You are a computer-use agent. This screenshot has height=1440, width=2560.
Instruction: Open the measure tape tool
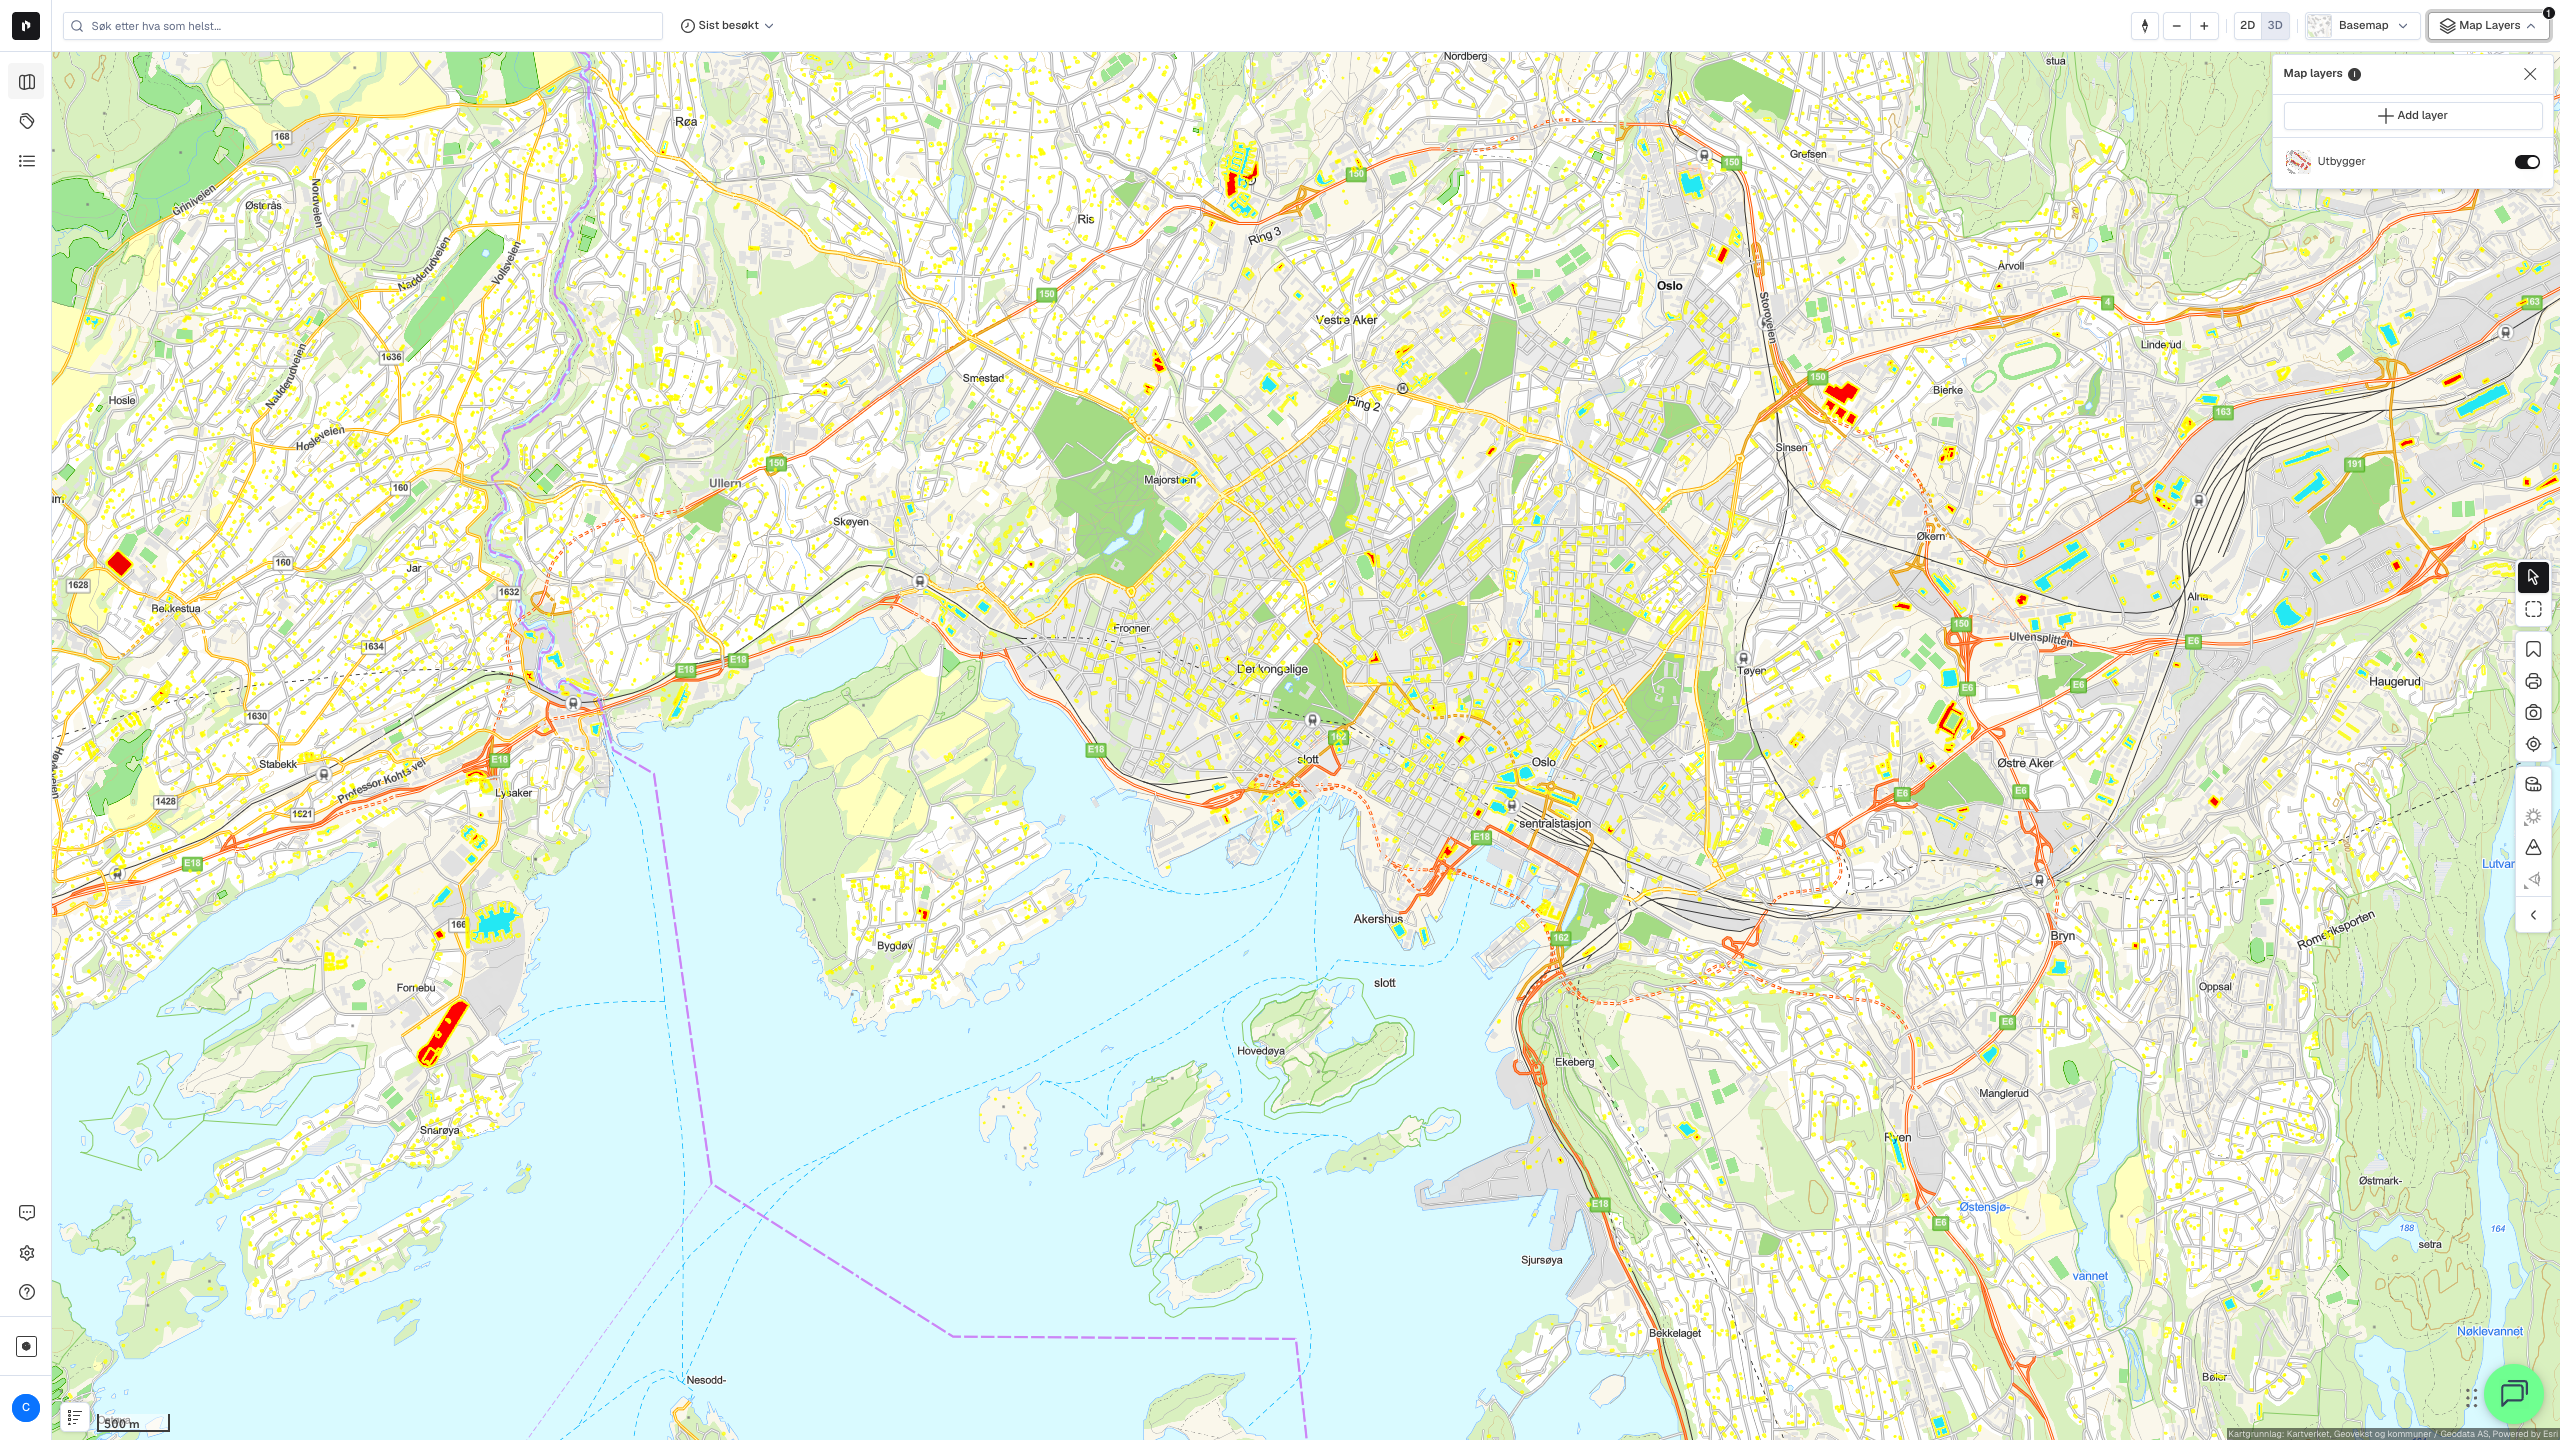click(x=2533, y=785)
